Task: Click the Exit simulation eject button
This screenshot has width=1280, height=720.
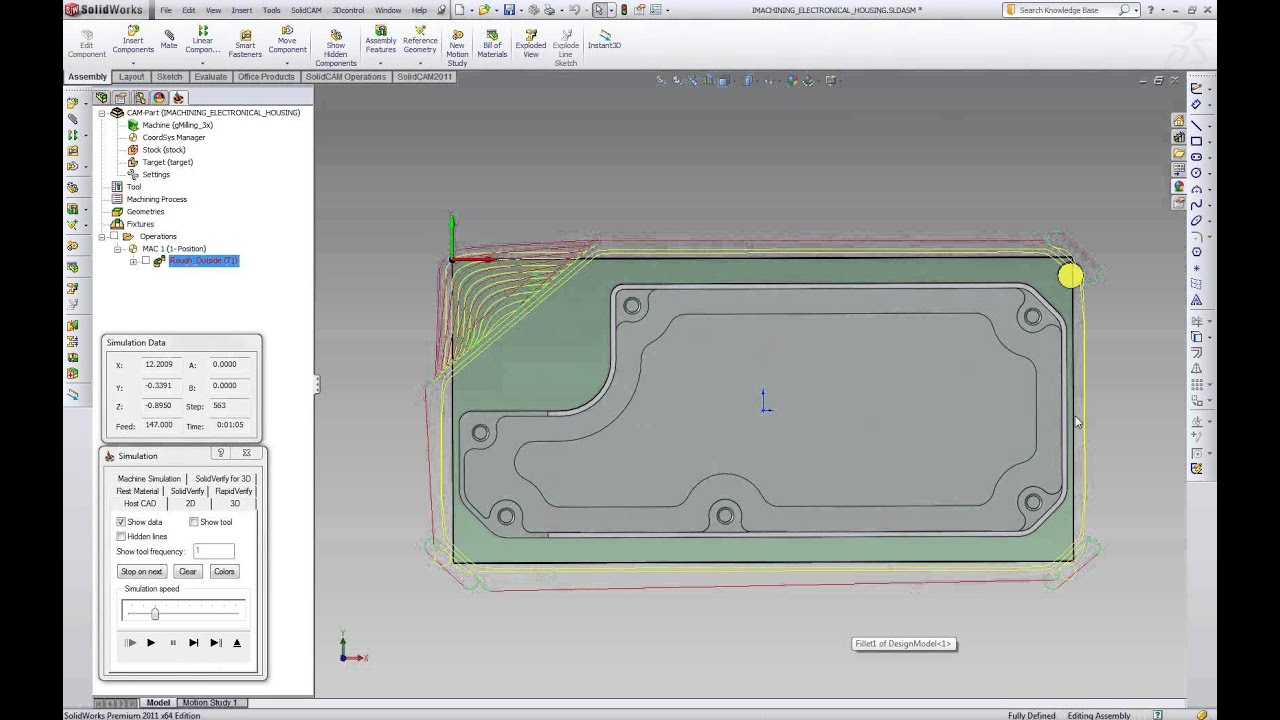Action: [x=237, y=643]
